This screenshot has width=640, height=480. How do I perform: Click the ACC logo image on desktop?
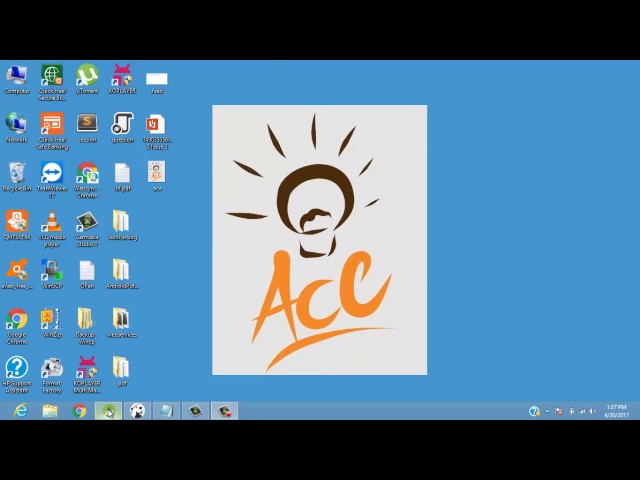point(320,240)
